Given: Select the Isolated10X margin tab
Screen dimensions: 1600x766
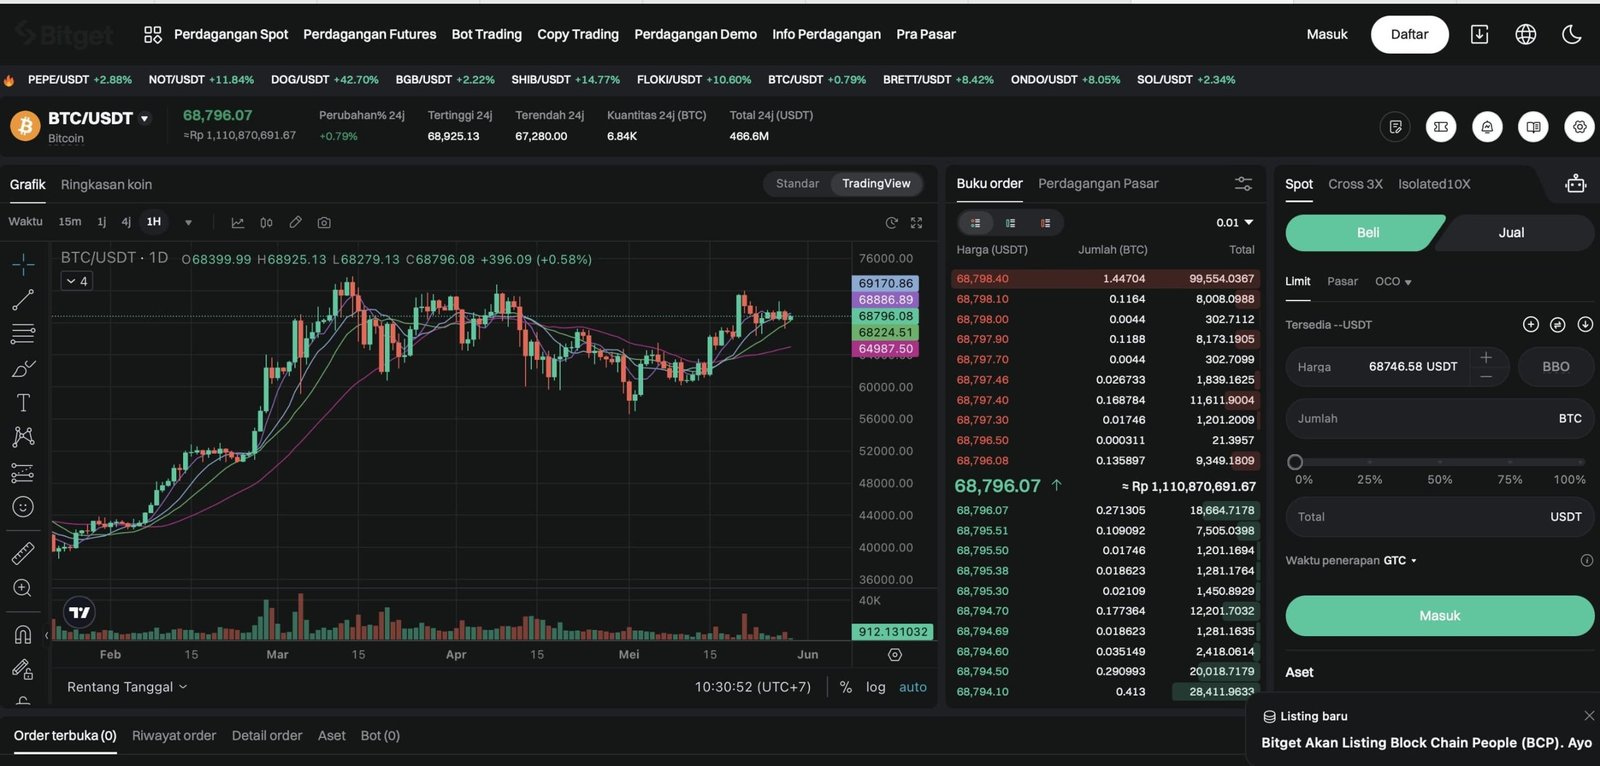Looking at the screenshot, I should point(1434,184).
